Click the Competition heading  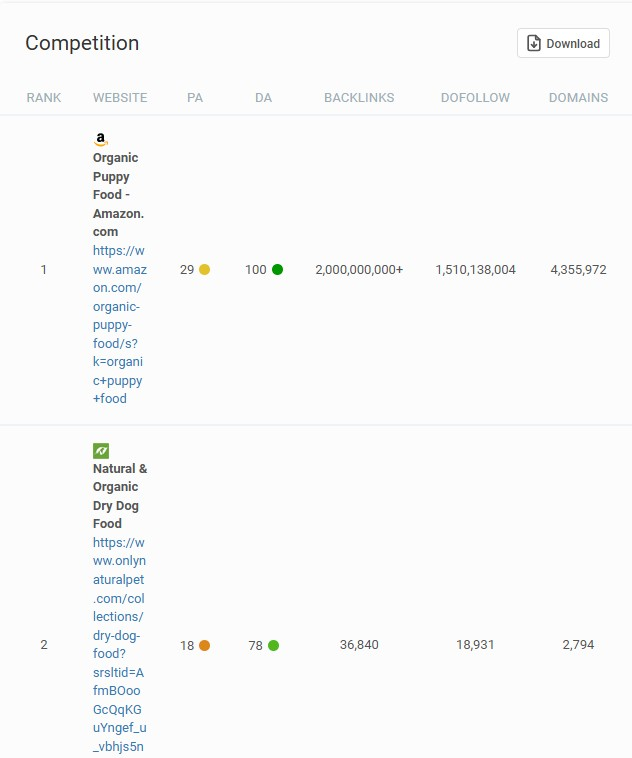coord(82,43)
